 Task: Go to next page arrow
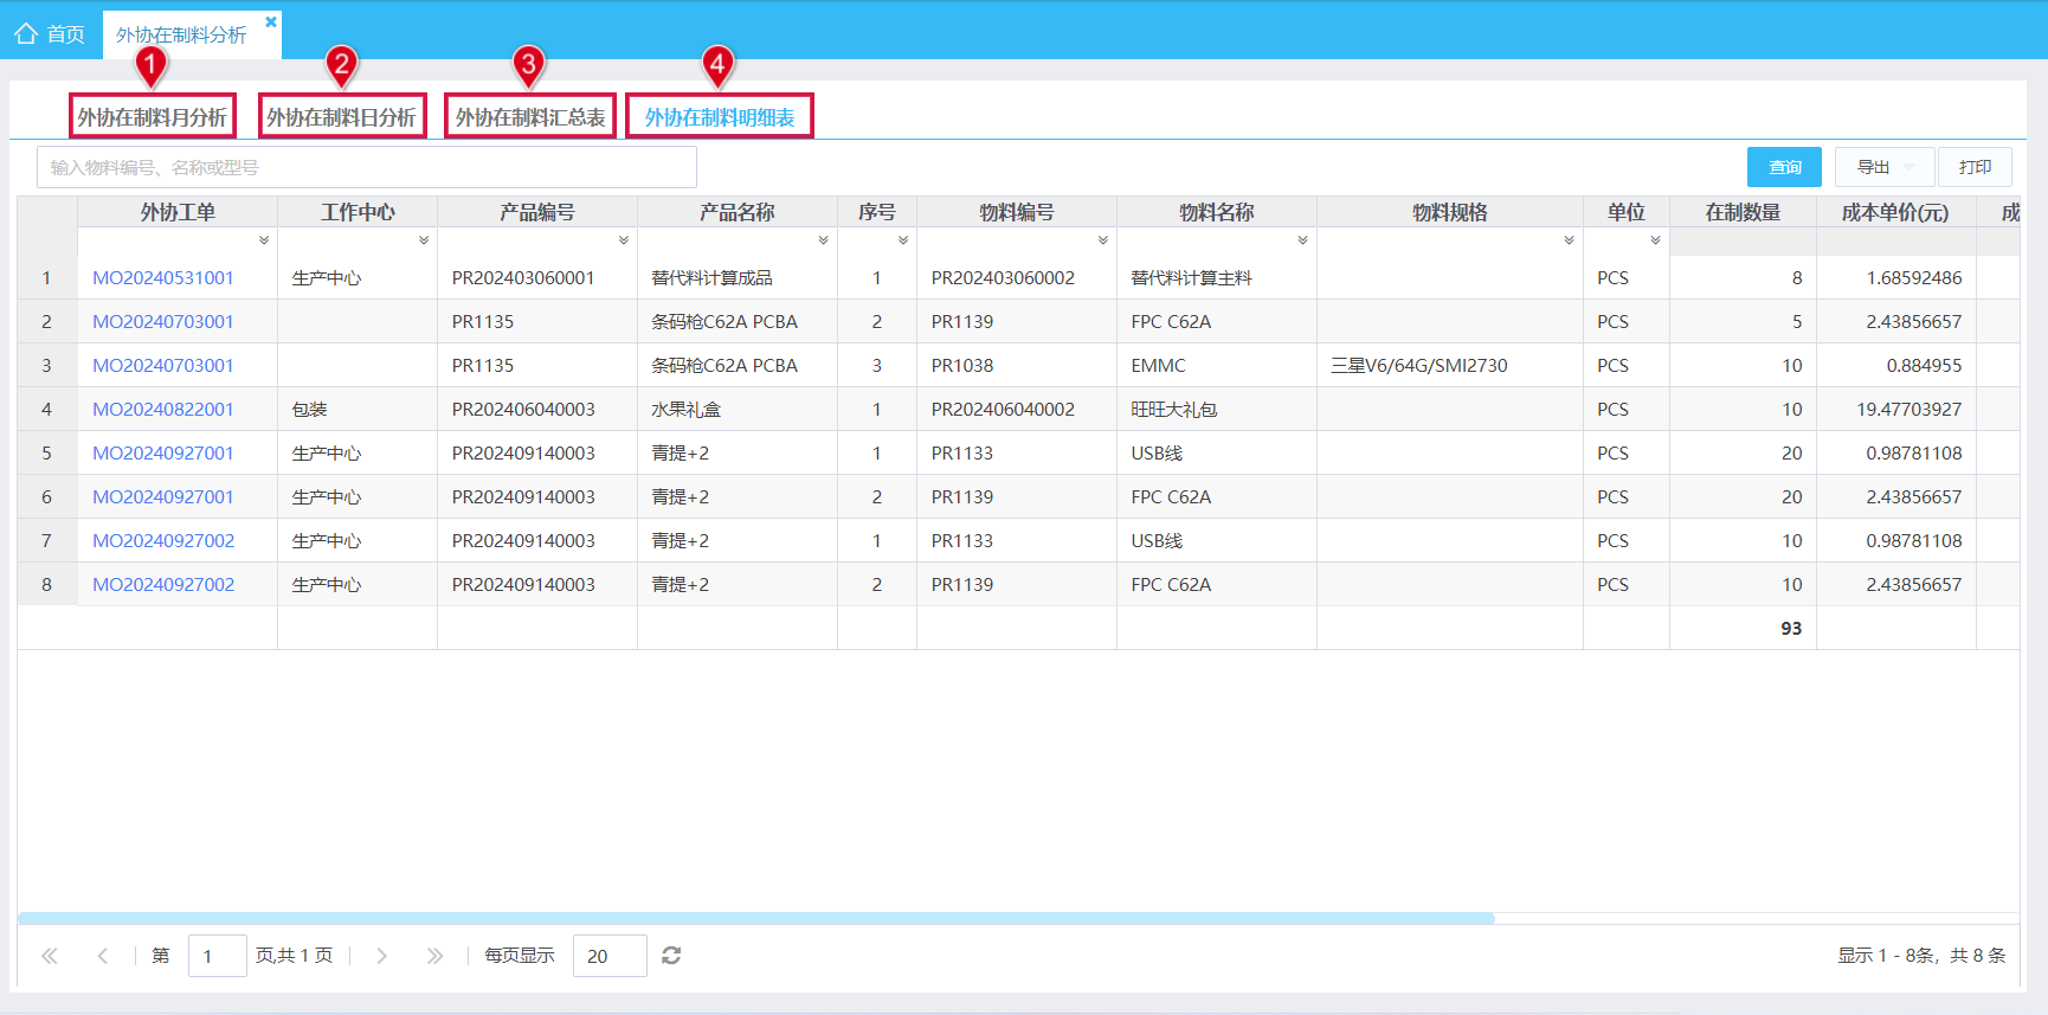381,956
